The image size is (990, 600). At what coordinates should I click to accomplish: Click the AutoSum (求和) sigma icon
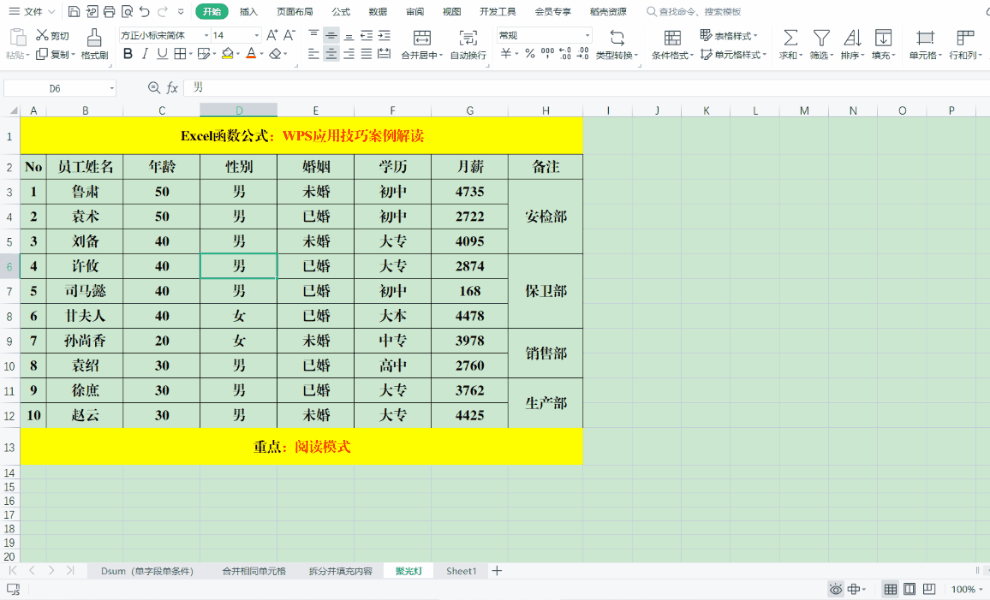click(x=790, y=38)
